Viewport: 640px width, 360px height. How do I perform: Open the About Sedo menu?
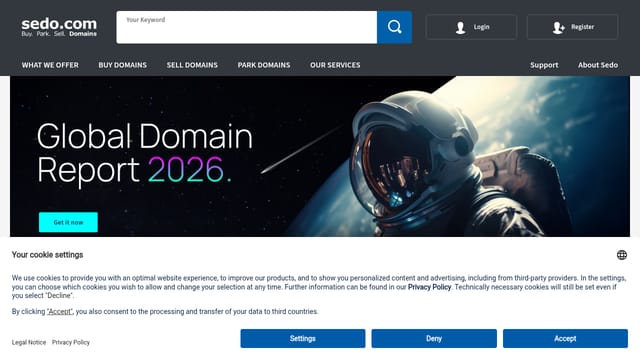pos(598,65)
